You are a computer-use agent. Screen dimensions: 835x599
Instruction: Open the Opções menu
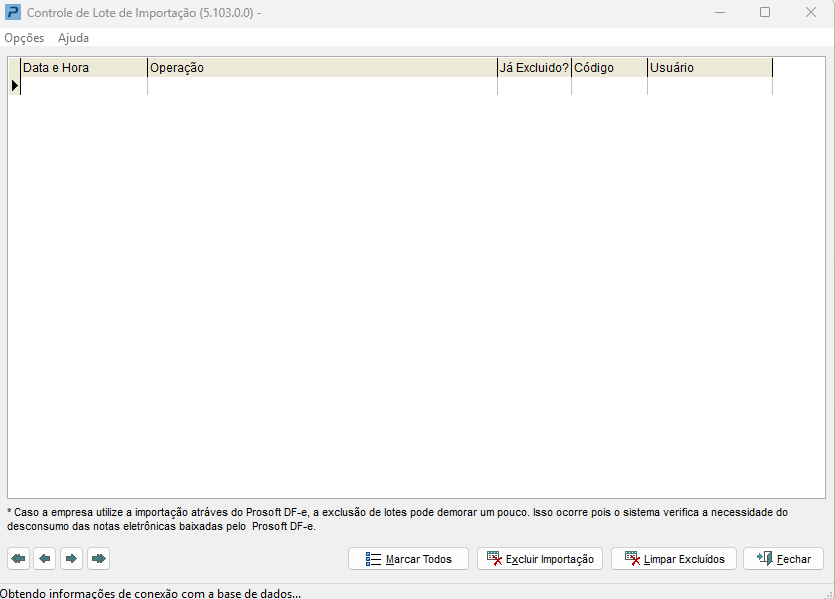[x=24, y=38]
